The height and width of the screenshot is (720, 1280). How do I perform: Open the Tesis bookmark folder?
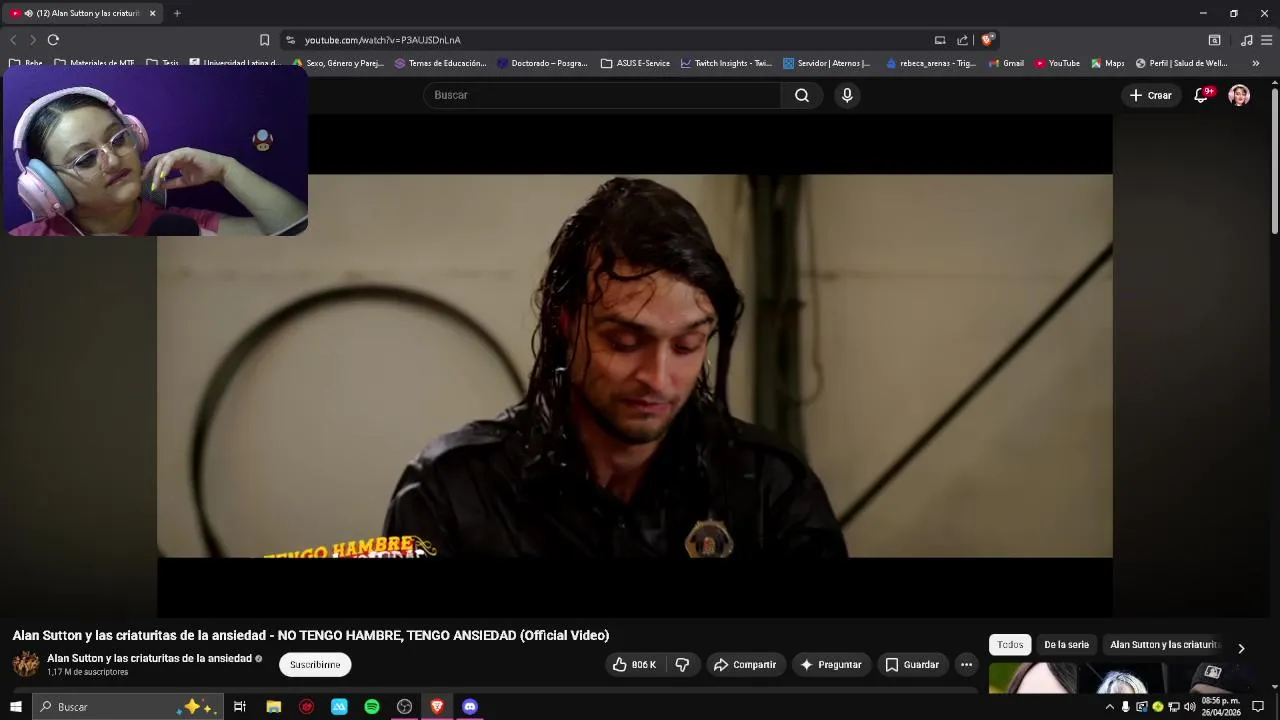pos(162,63)
